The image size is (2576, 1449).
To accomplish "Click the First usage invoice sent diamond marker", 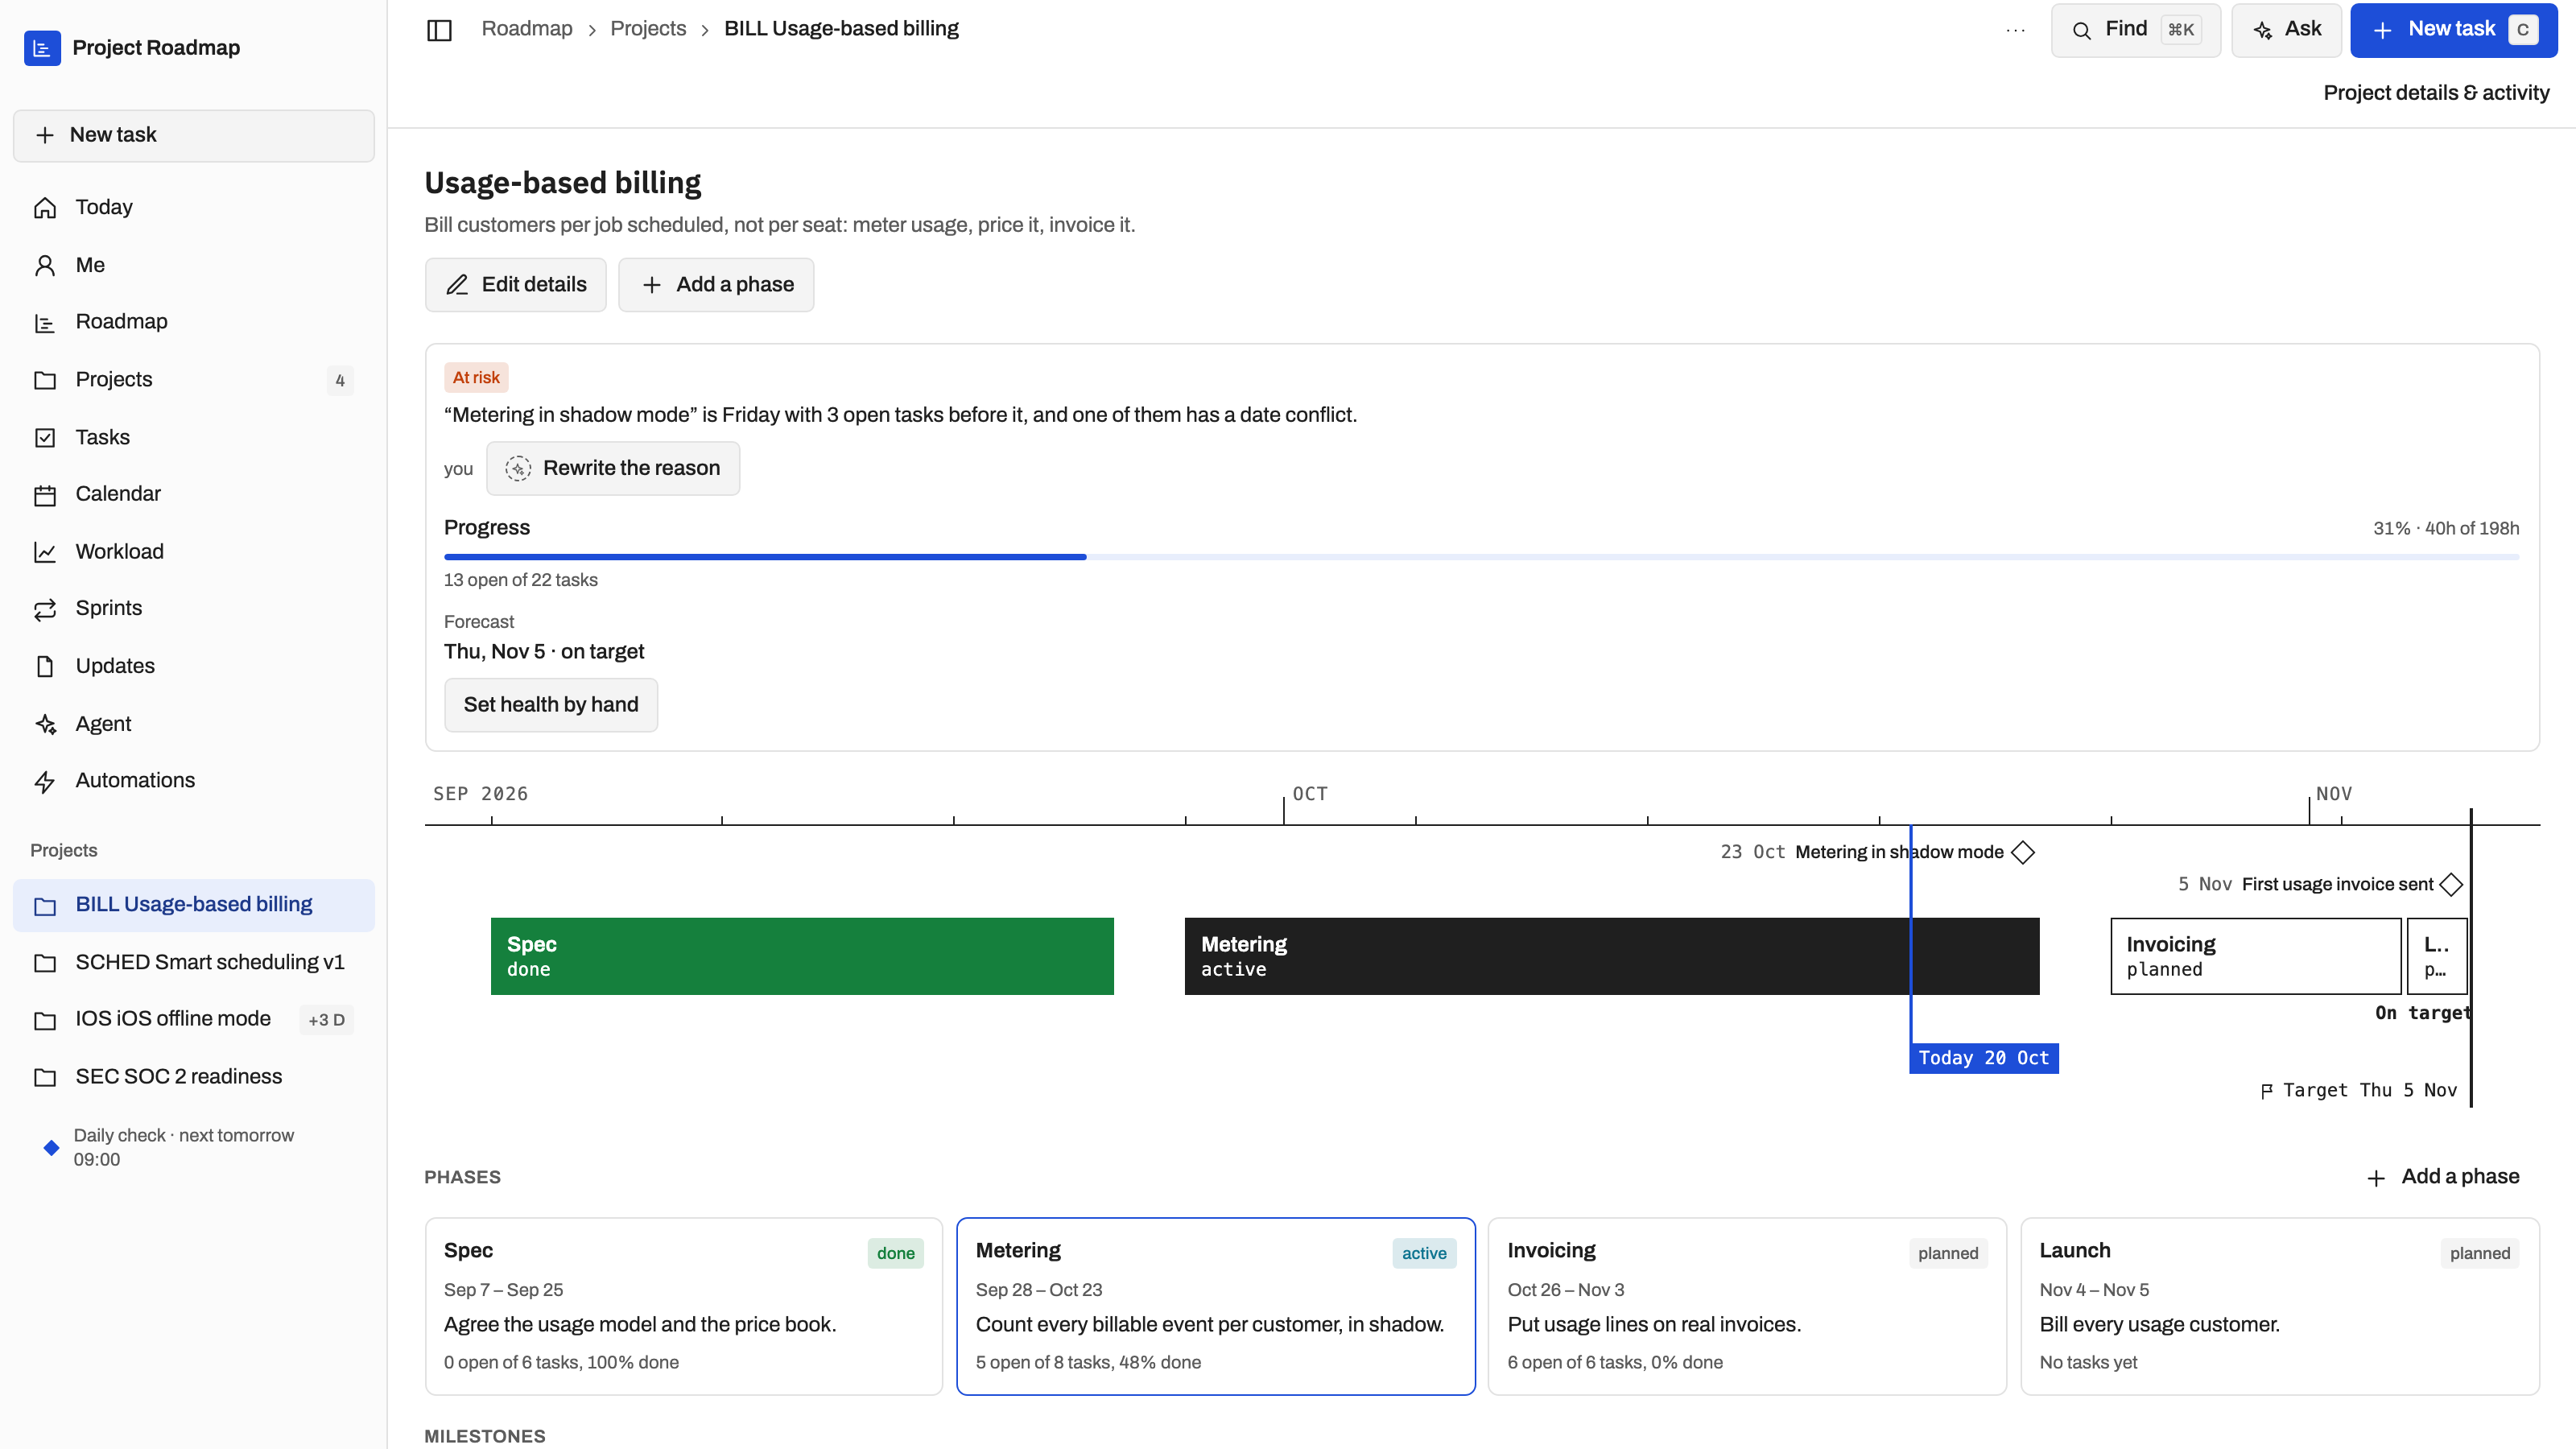I will click(x=2451, y=884).
